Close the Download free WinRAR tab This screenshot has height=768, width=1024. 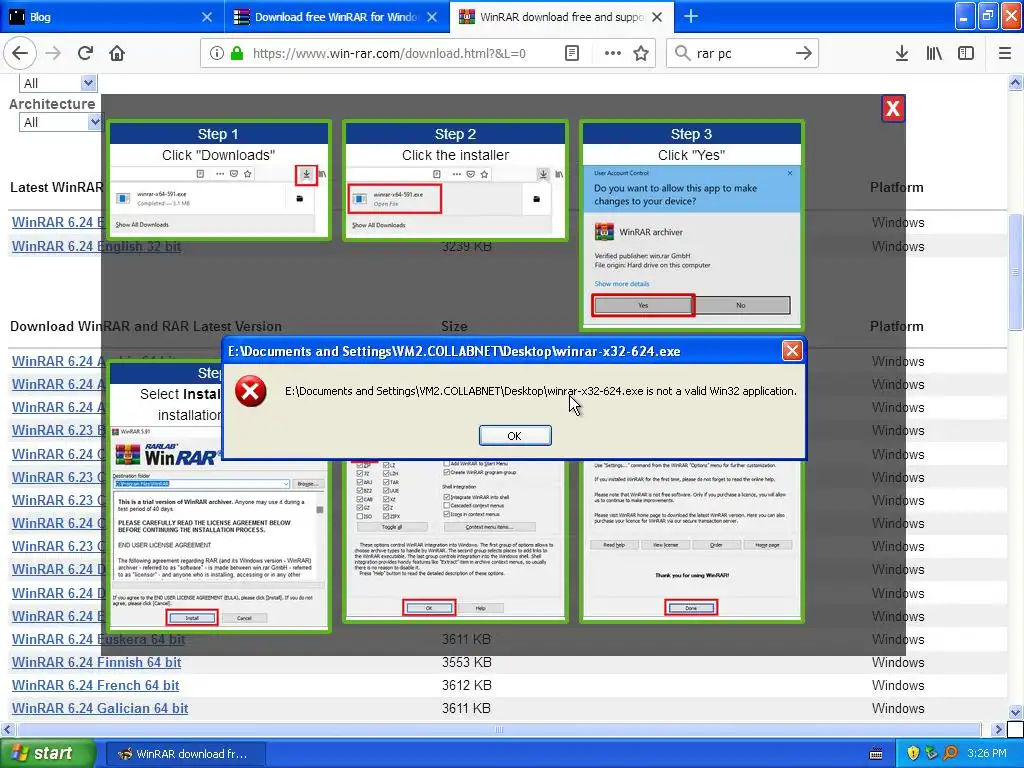tap(432, 17)
